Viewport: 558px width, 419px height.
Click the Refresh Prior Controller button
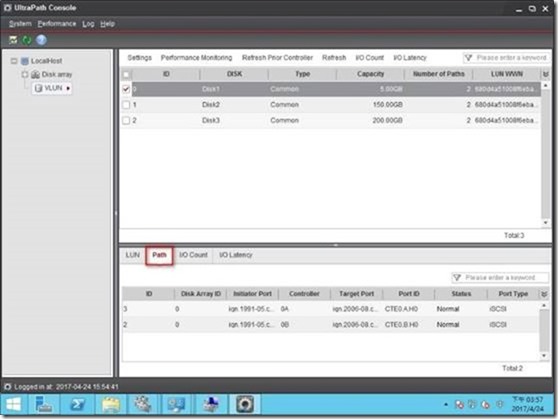[277, 58]
